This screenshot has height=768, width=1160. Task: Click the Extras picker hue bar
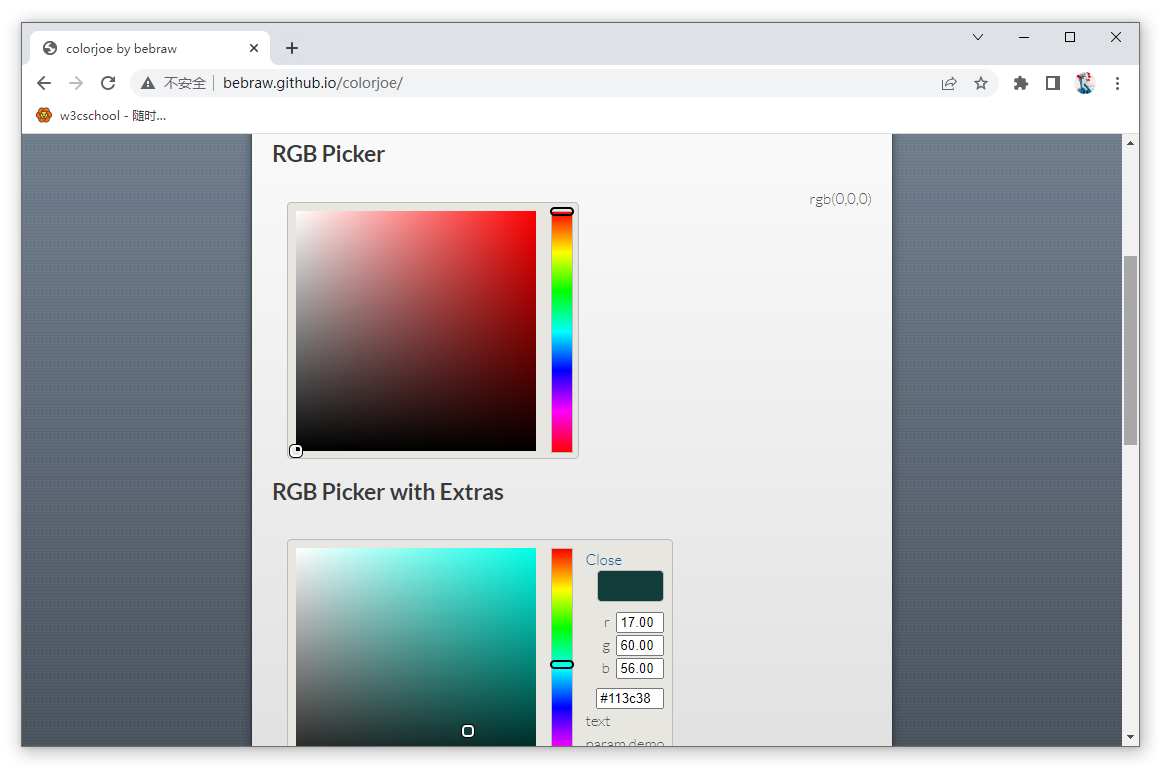[x=562, y=647]
